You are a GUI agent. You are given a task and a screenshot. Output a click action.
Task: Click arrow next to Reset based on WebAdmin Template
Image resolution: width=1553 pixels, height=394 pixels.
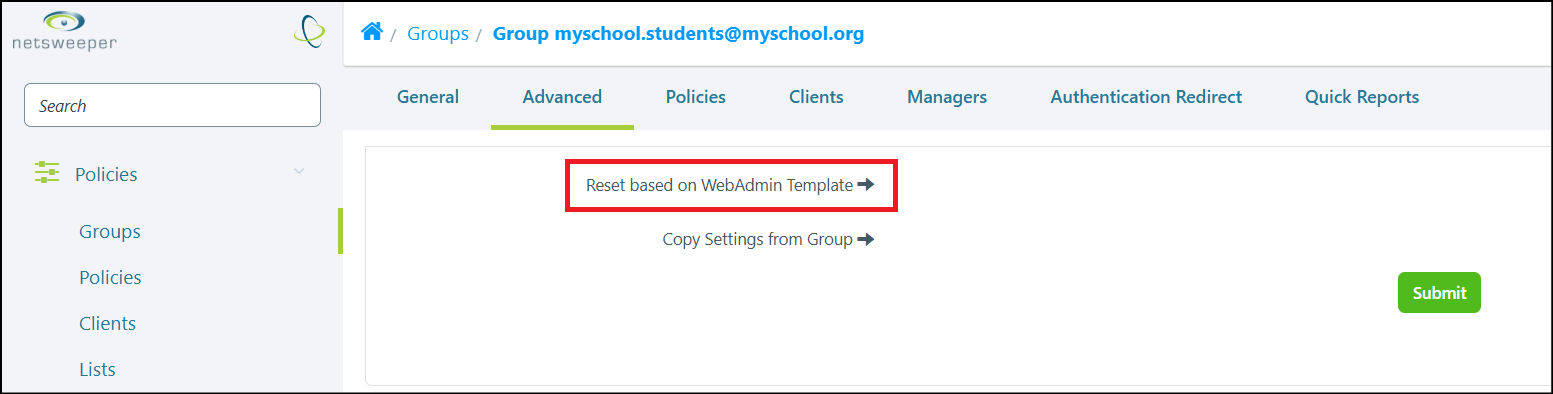(x=866, y=185)
